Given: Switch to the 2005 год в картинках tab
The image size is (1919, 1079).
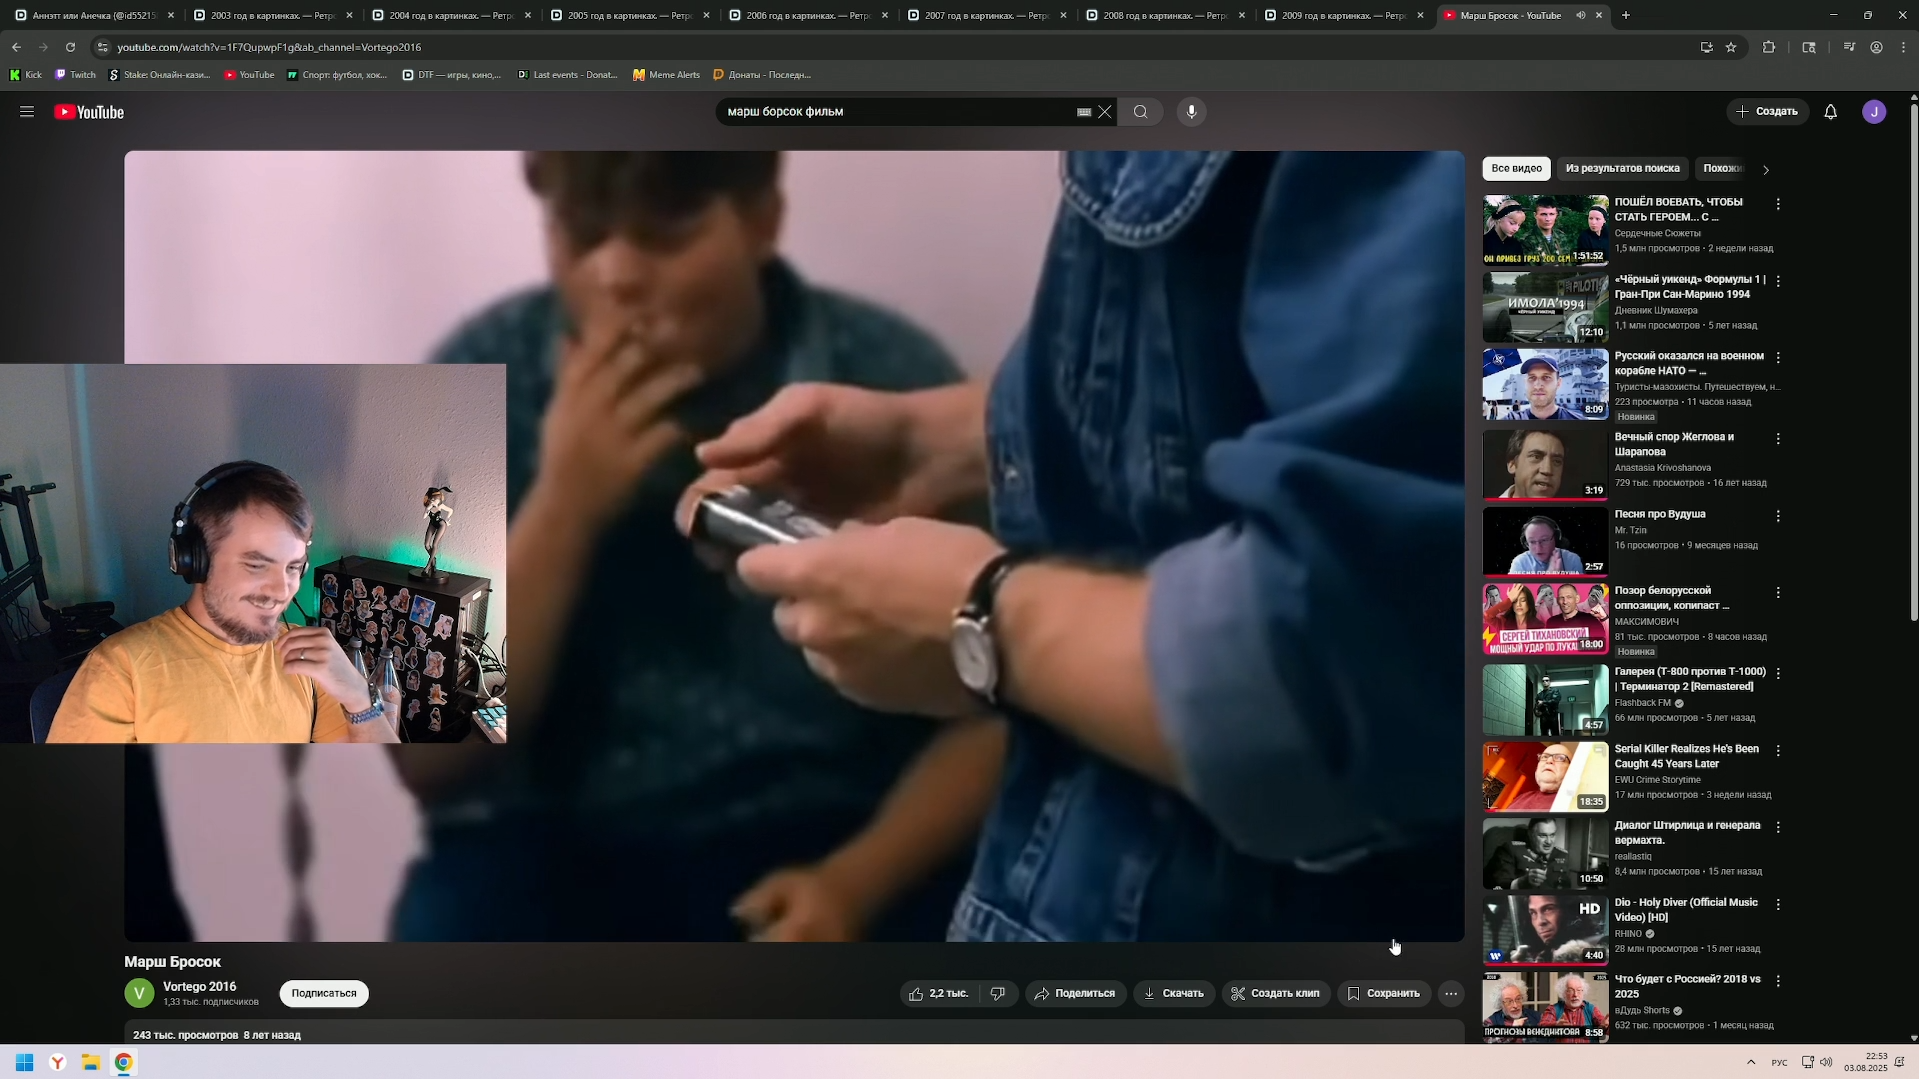Looking at the screenshot, I should pyautogui.click(x=628, y=16).
